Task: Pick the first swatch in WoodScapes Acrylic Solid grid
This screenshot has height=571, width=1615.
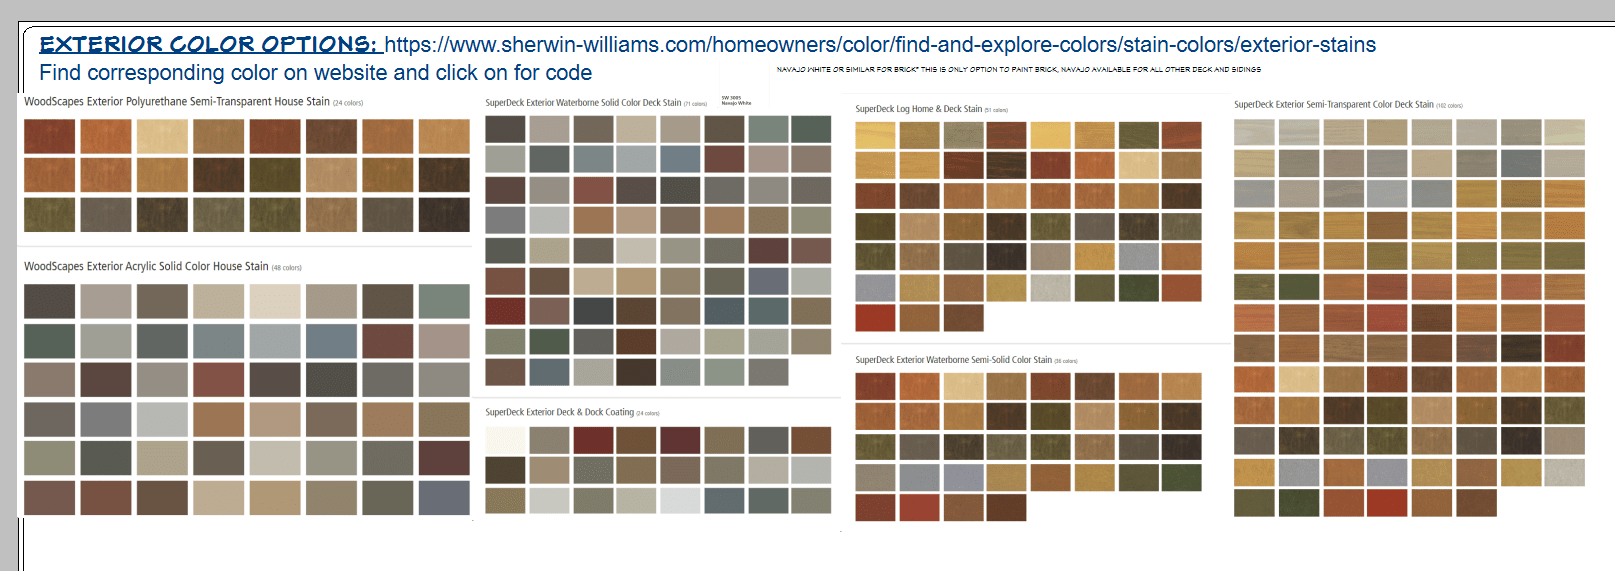Action: point(49,301)
